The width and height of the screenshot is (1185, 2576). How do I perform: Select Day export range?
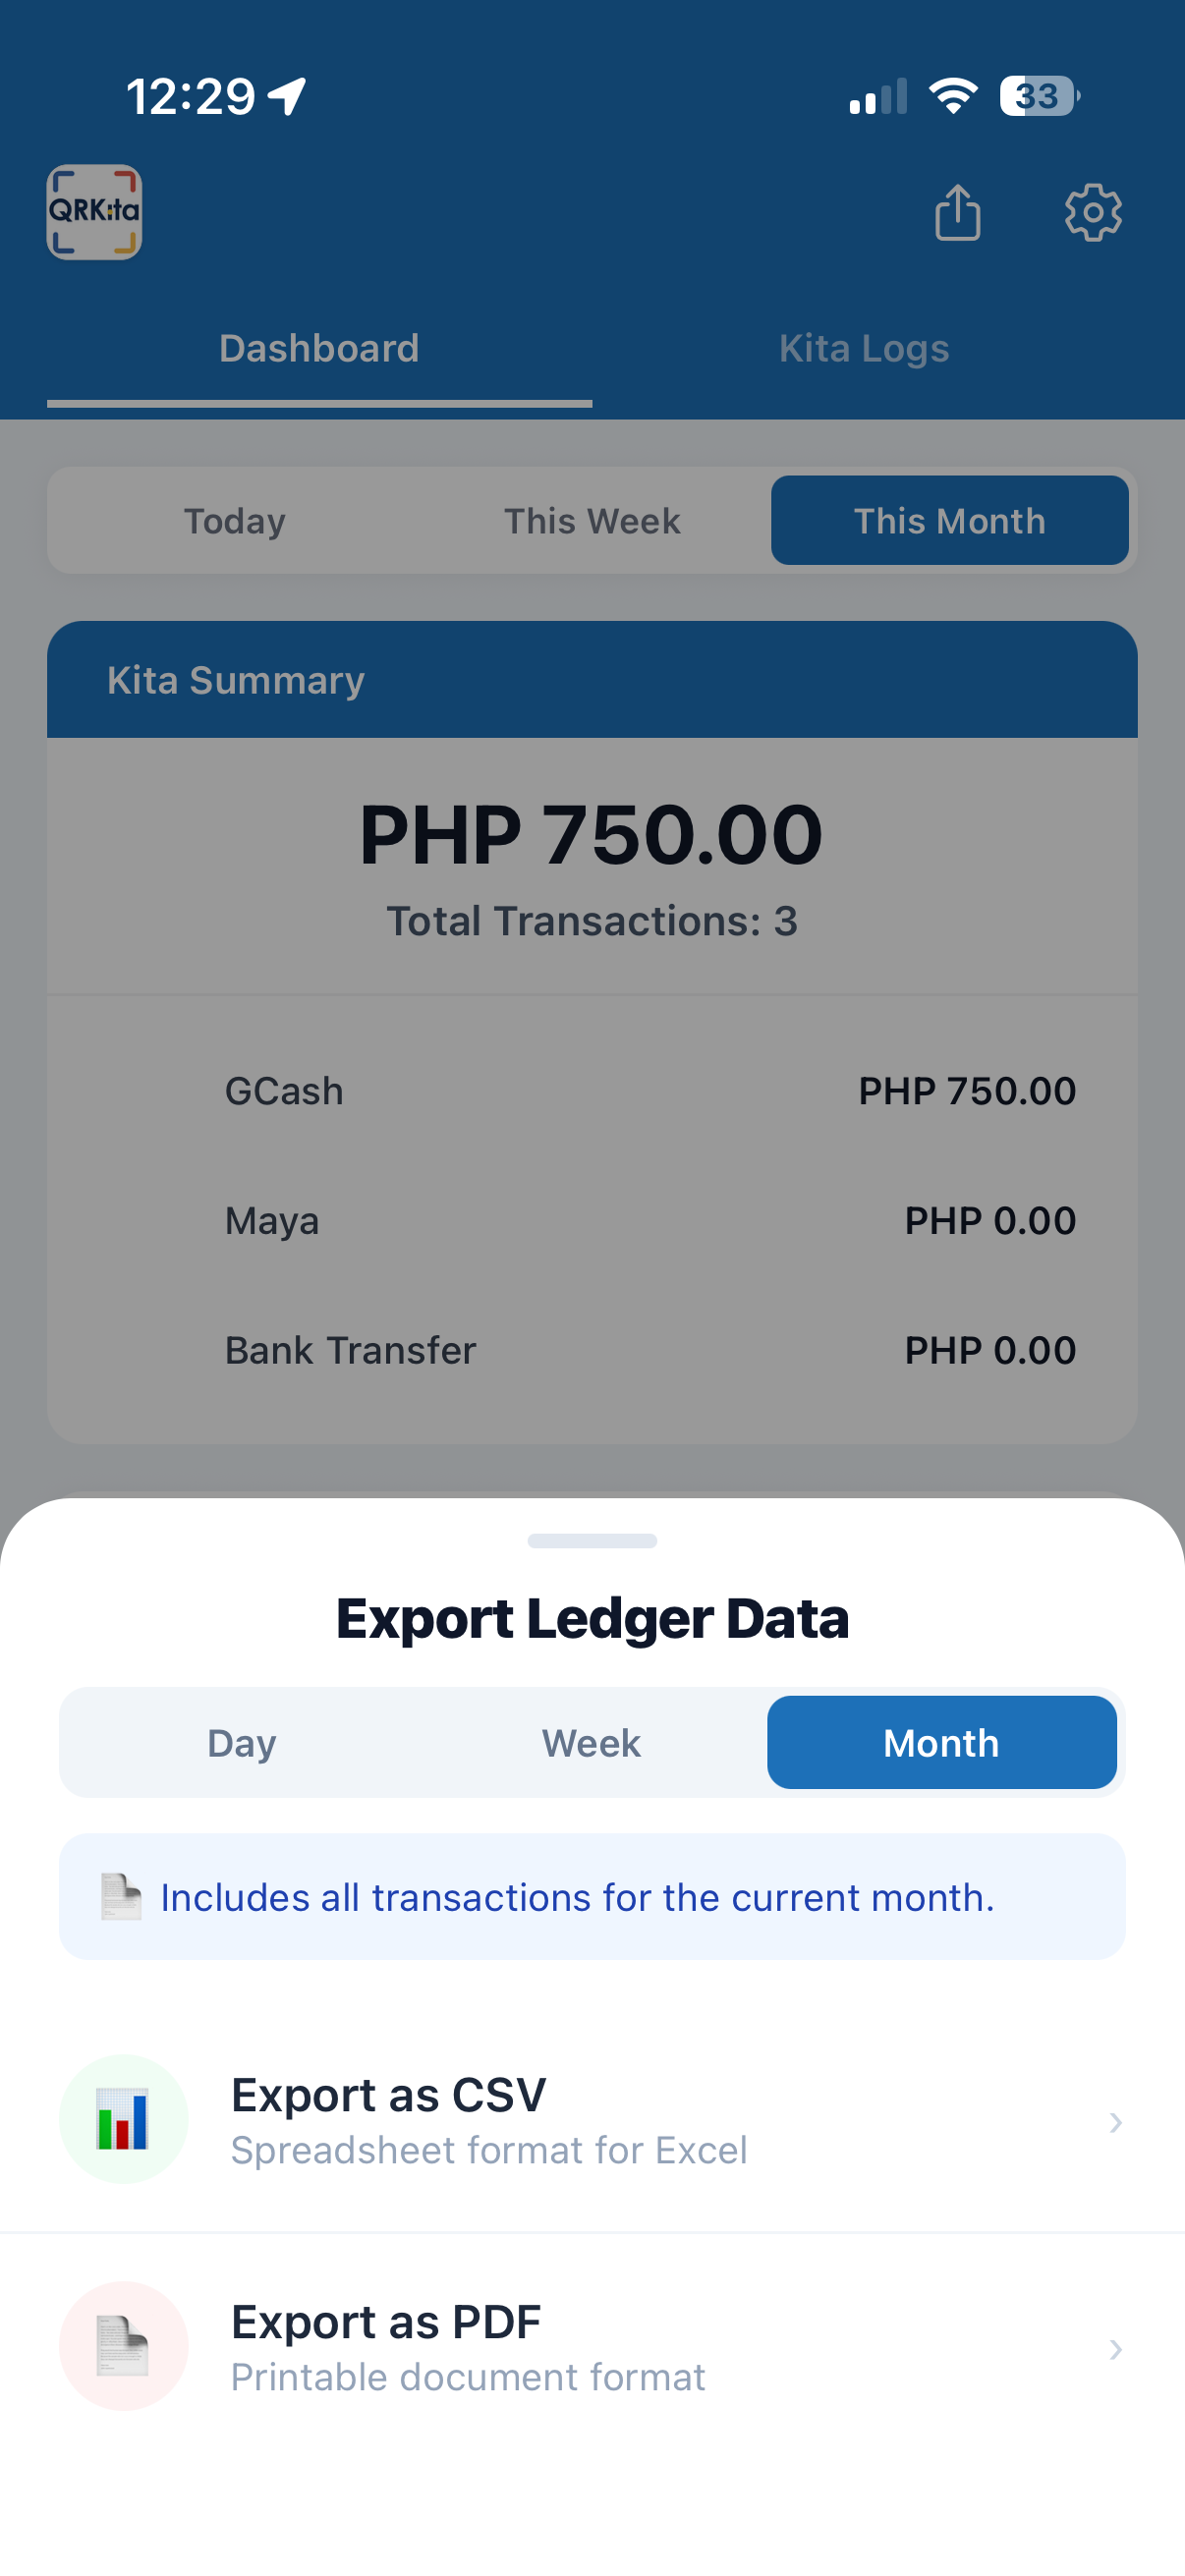[x=242, y=1743]
